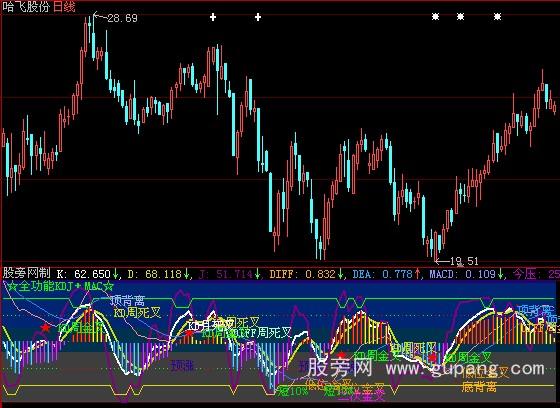The height and width of the screenshot is (408, 560).
Task: Select the rightmost white asterisk marker
Action: 497,16
